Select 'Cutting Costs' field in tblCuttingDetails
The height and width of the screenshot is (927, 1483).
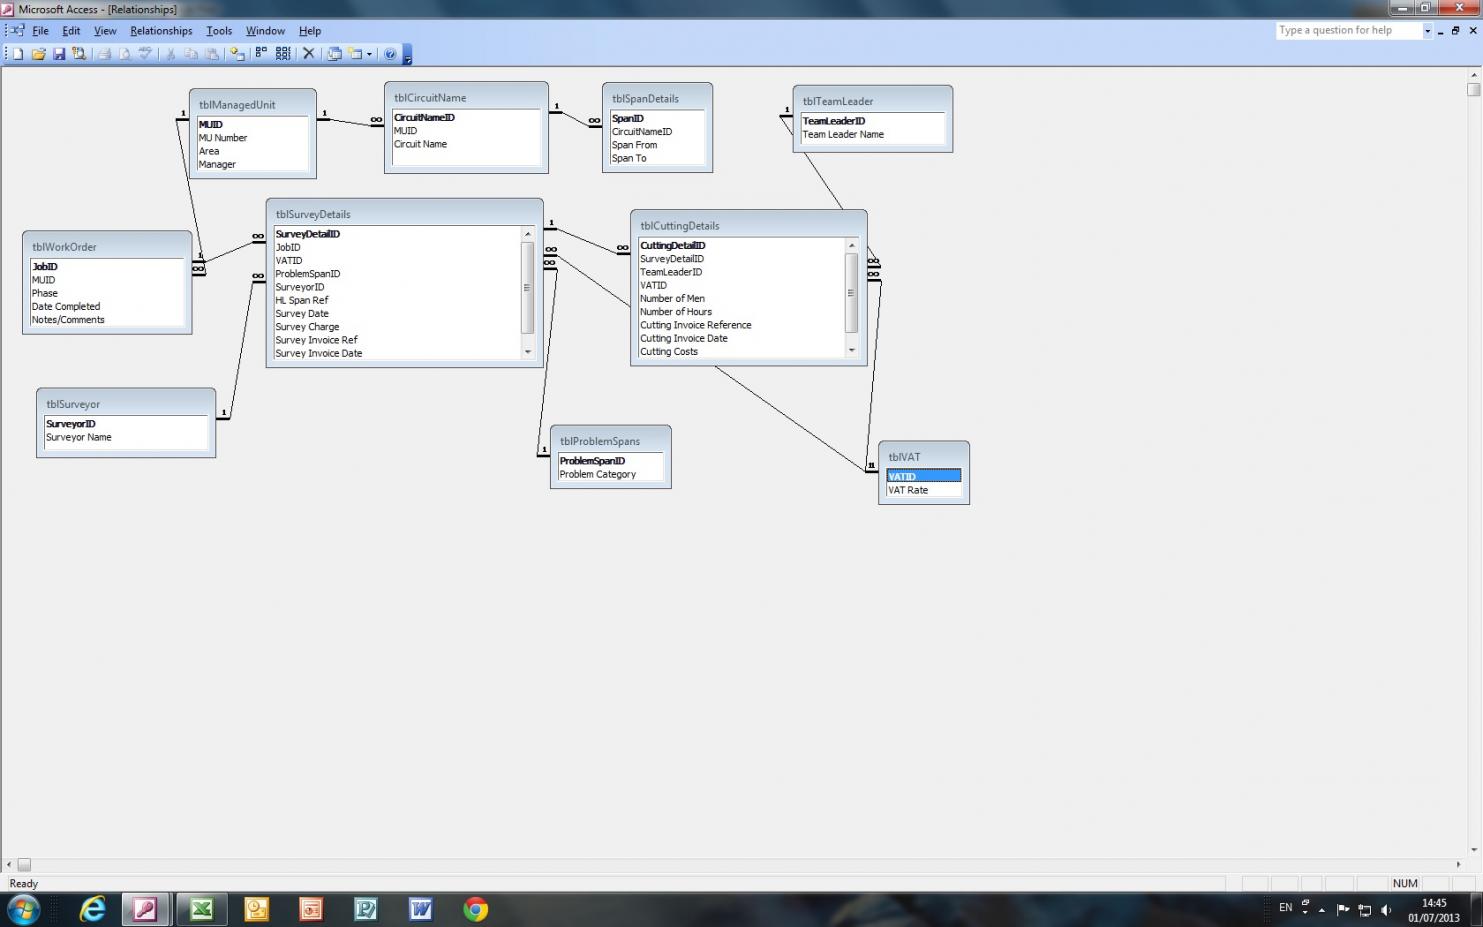[x=669, y=352]
